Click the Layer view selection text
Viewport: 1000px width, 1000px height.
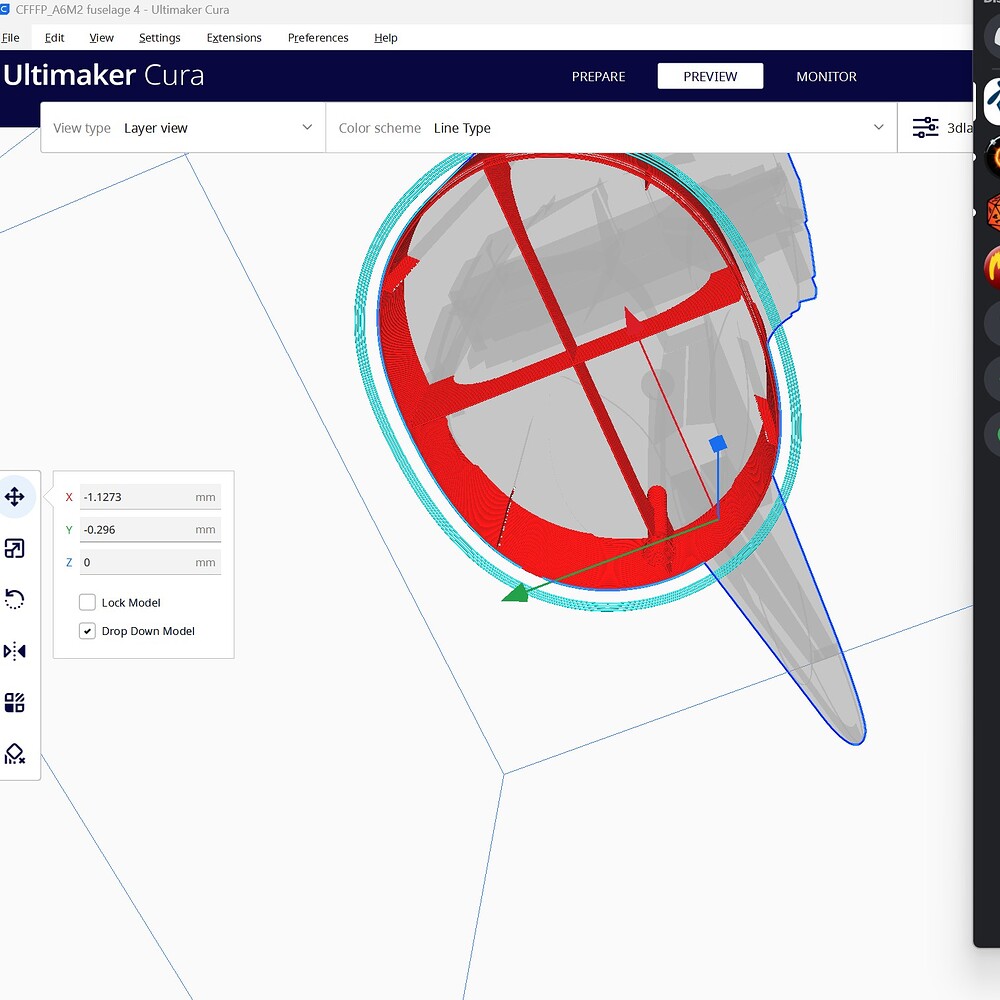point(156,128)
